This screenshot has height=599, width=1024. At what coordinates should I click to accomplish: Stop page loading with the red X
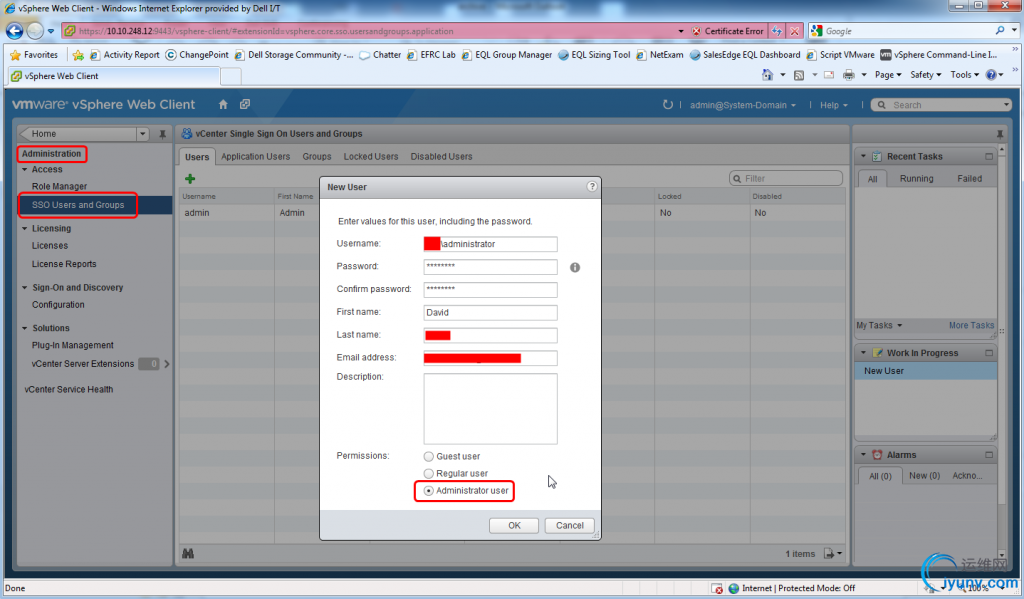[x=794, y=31]
